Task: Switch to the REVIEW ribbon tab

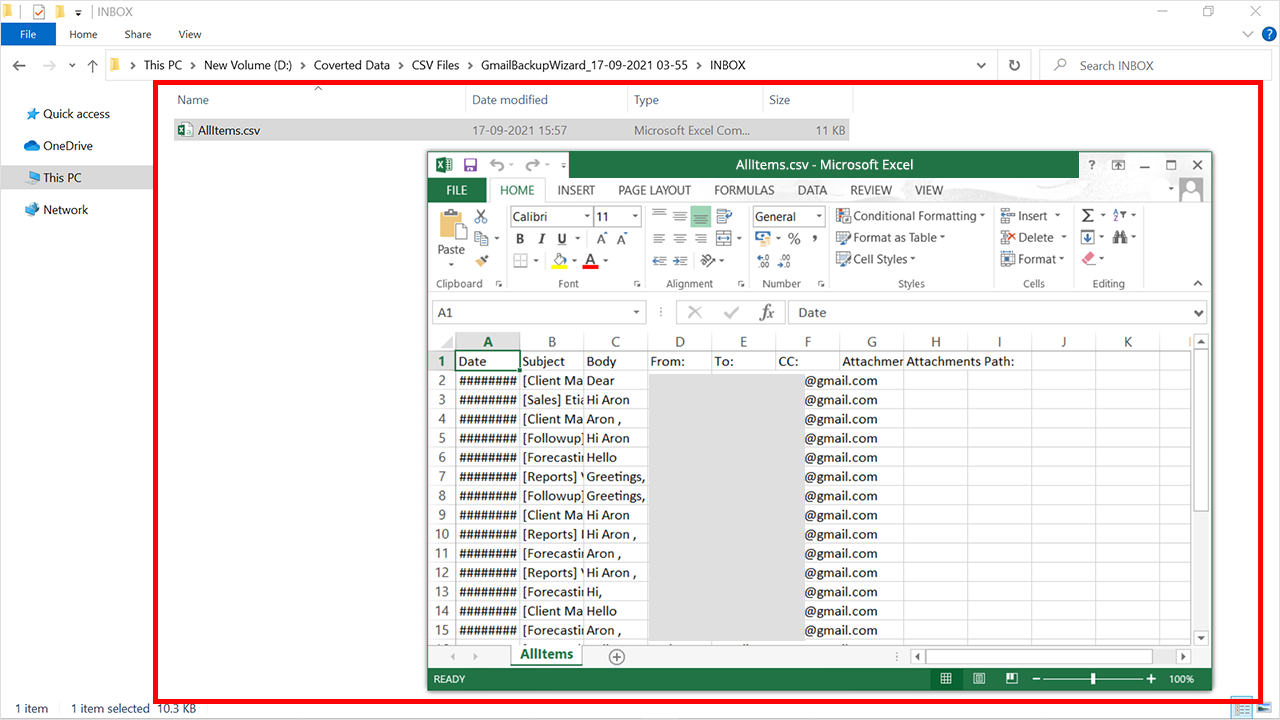Action: 871,190
